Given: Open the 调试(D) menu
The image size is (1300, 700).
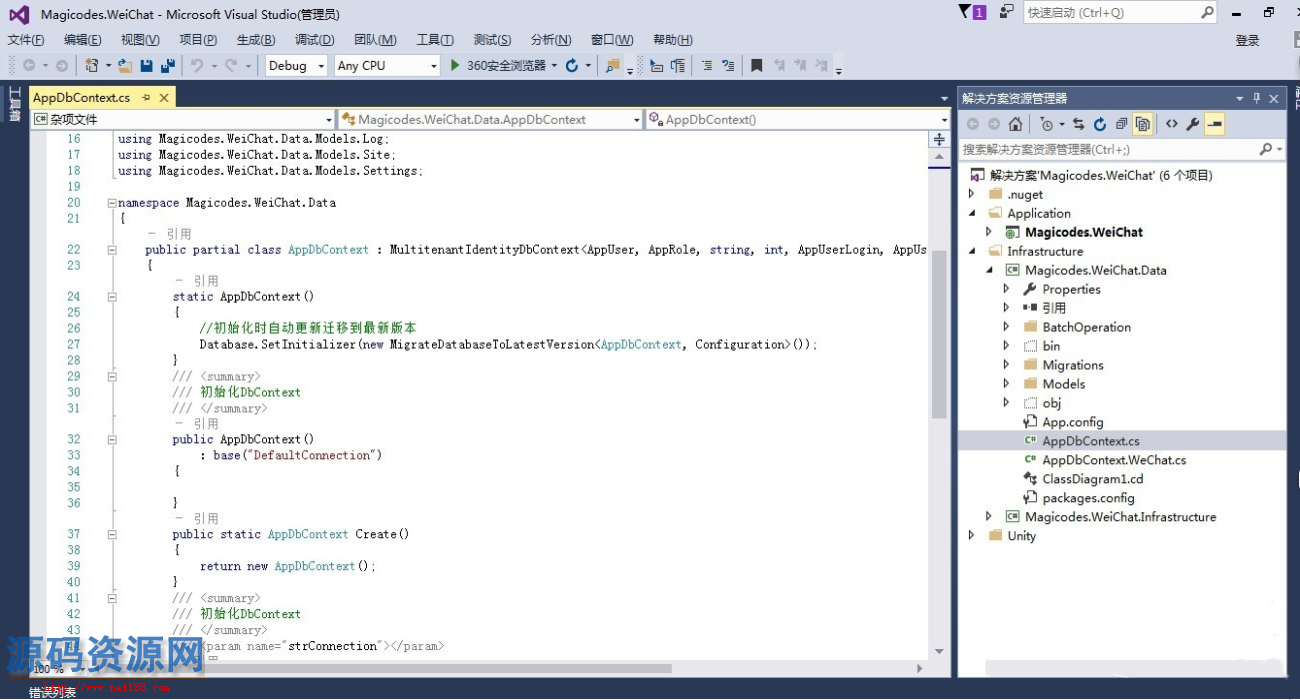Looking at the screenshot, I should tap(315, 40).
